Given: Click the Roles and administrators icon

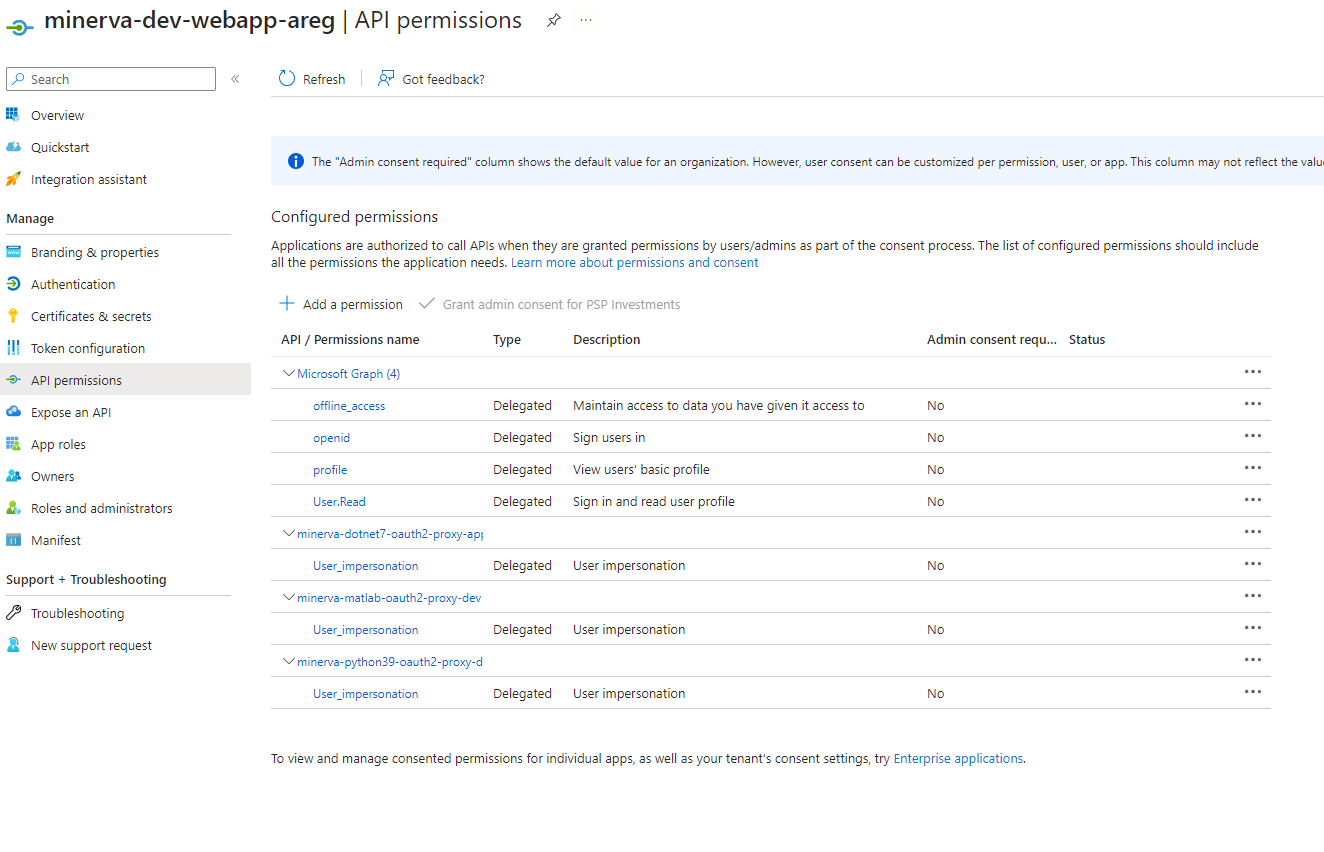Looking at the screenshot, I should [13, 508].
